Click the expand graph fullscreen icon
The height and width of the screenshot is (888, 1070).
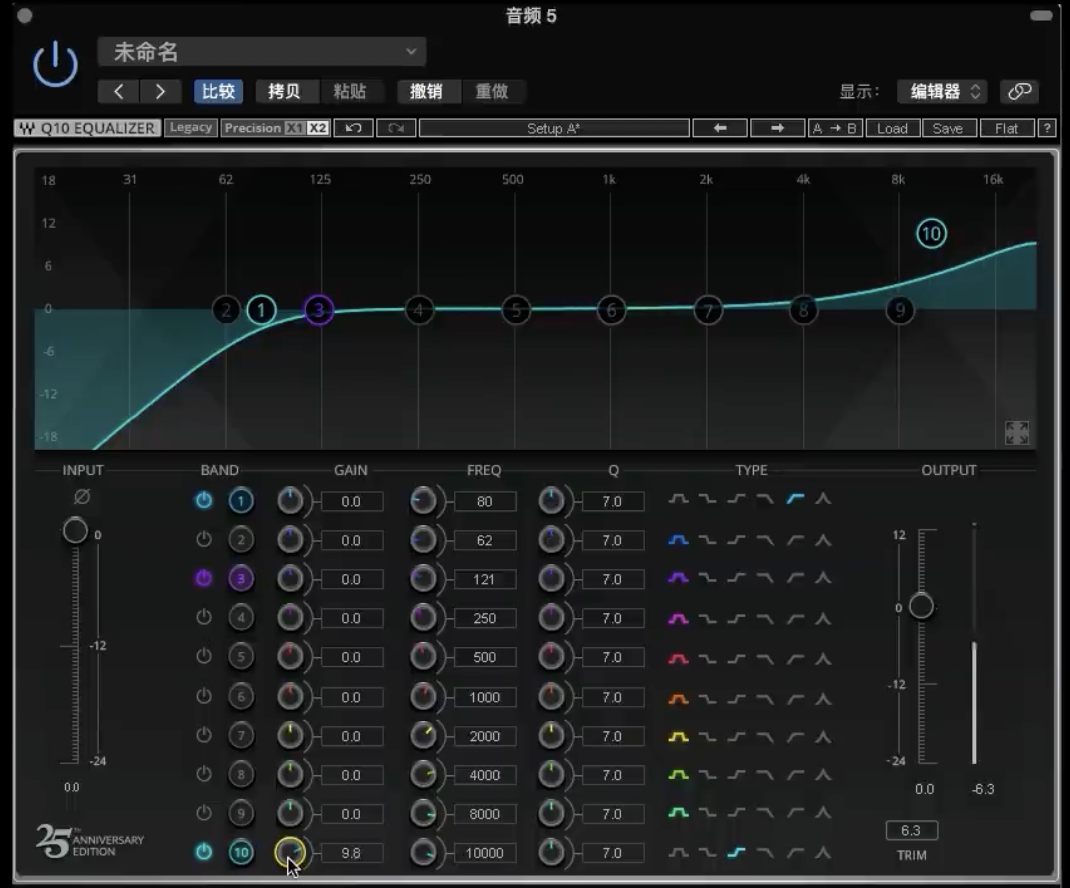(1016, 432)
